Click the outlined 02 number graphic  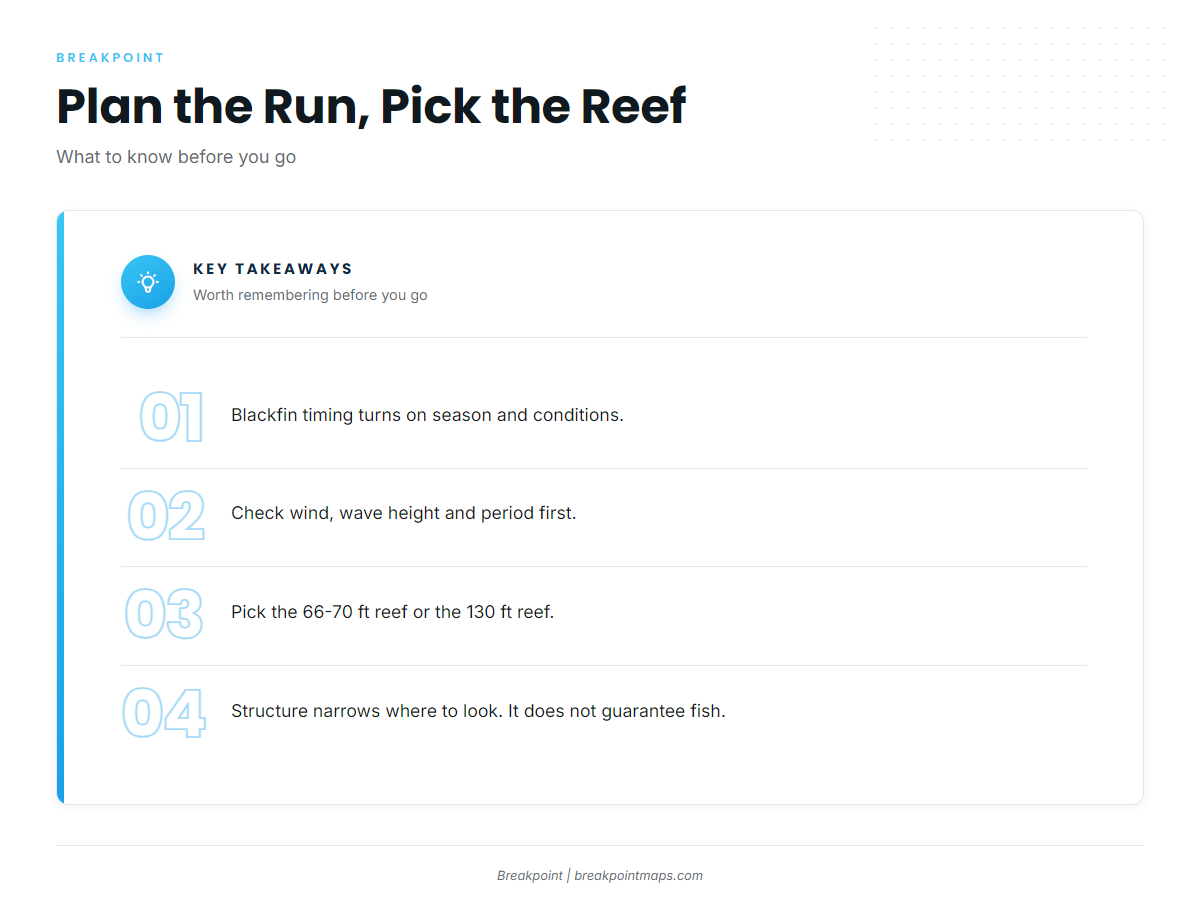click(166, 515)
